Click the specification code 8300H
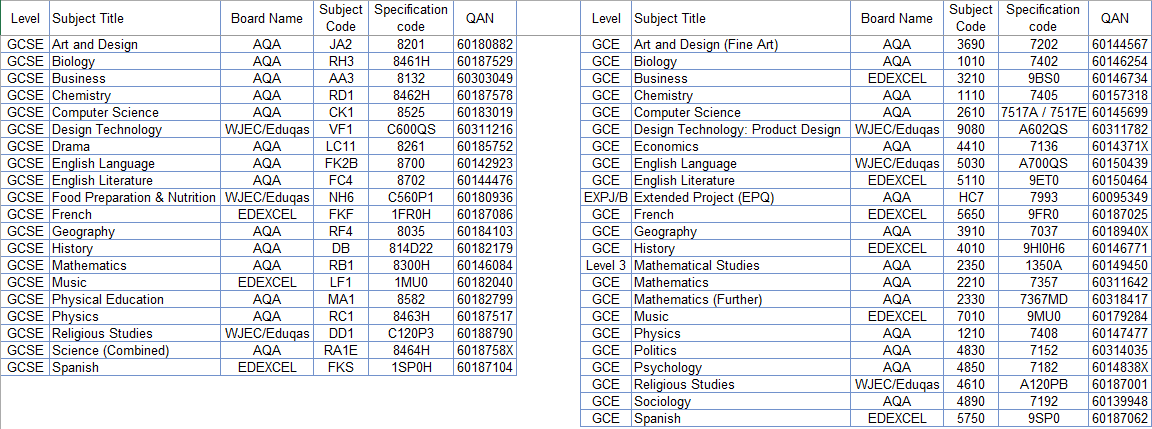1152x429 pixels. click(x=411, y=266)
